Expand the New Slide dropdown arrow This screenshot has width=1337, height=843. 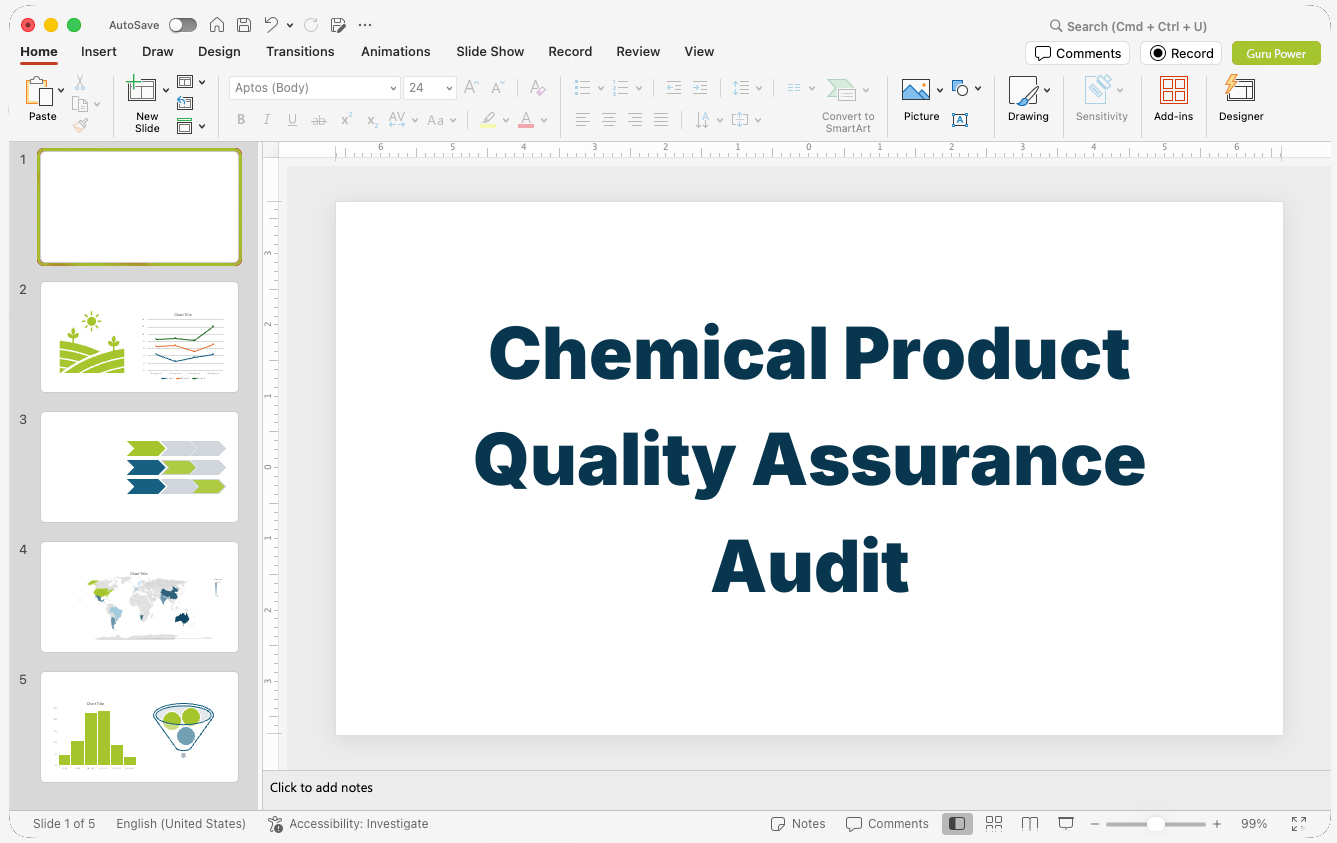pos(166,91)
